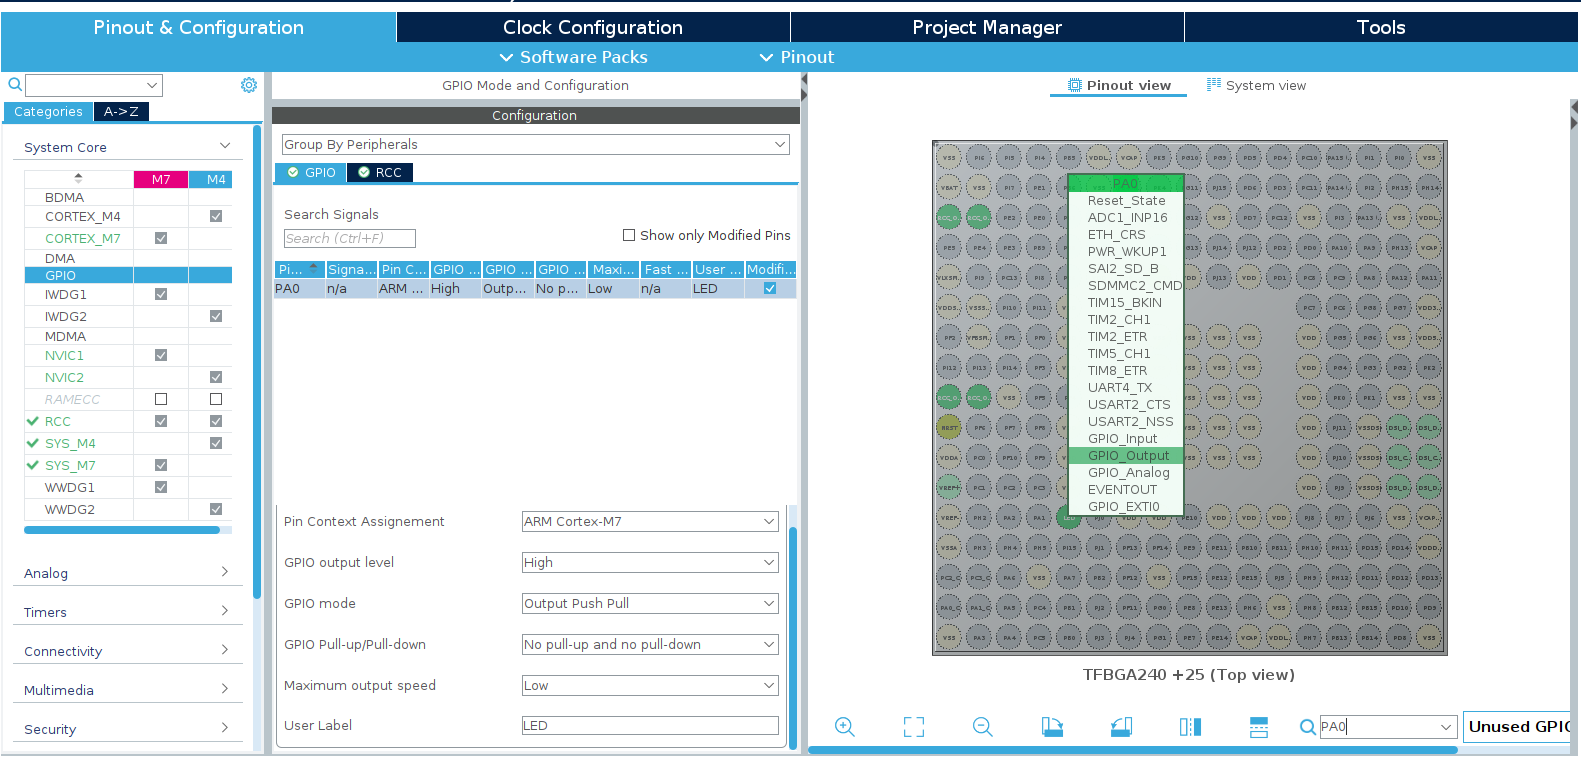Zoom in on the pinout view
This screenshot has height=758, width=1581.
point(845,727)
